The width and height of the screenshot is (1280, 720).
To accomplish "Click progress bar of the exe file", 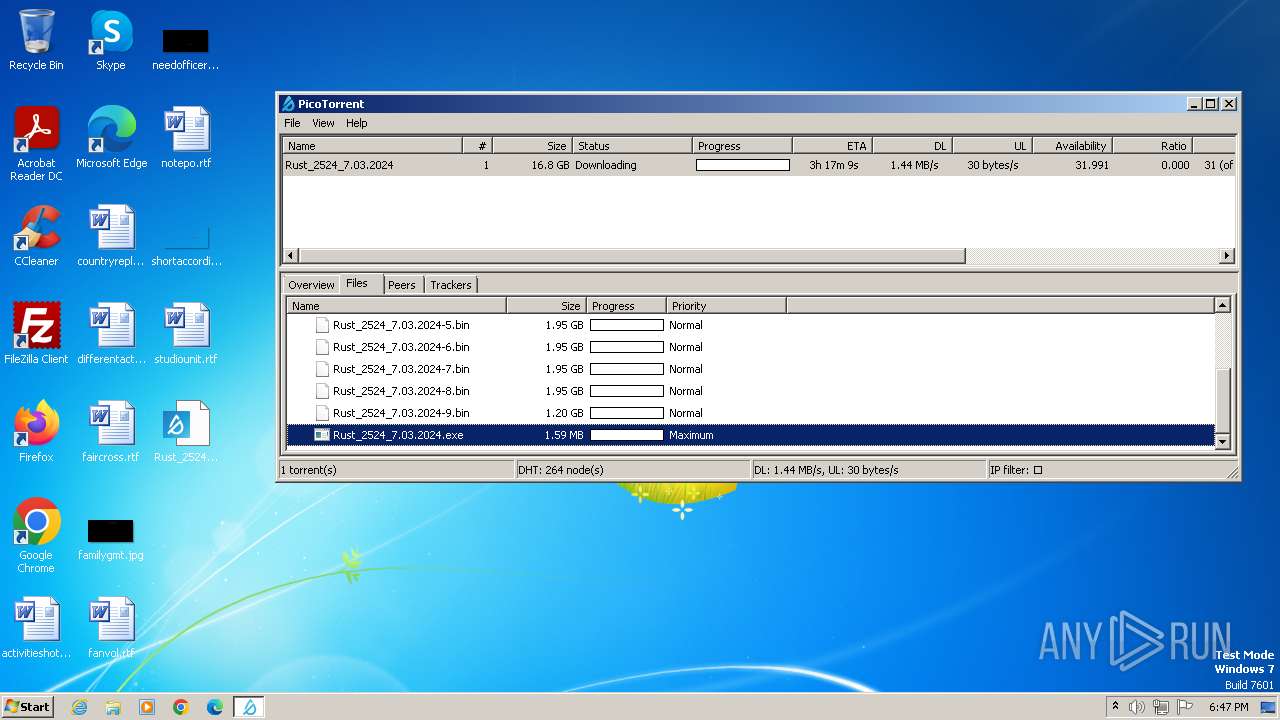I will tap(627, 435).
